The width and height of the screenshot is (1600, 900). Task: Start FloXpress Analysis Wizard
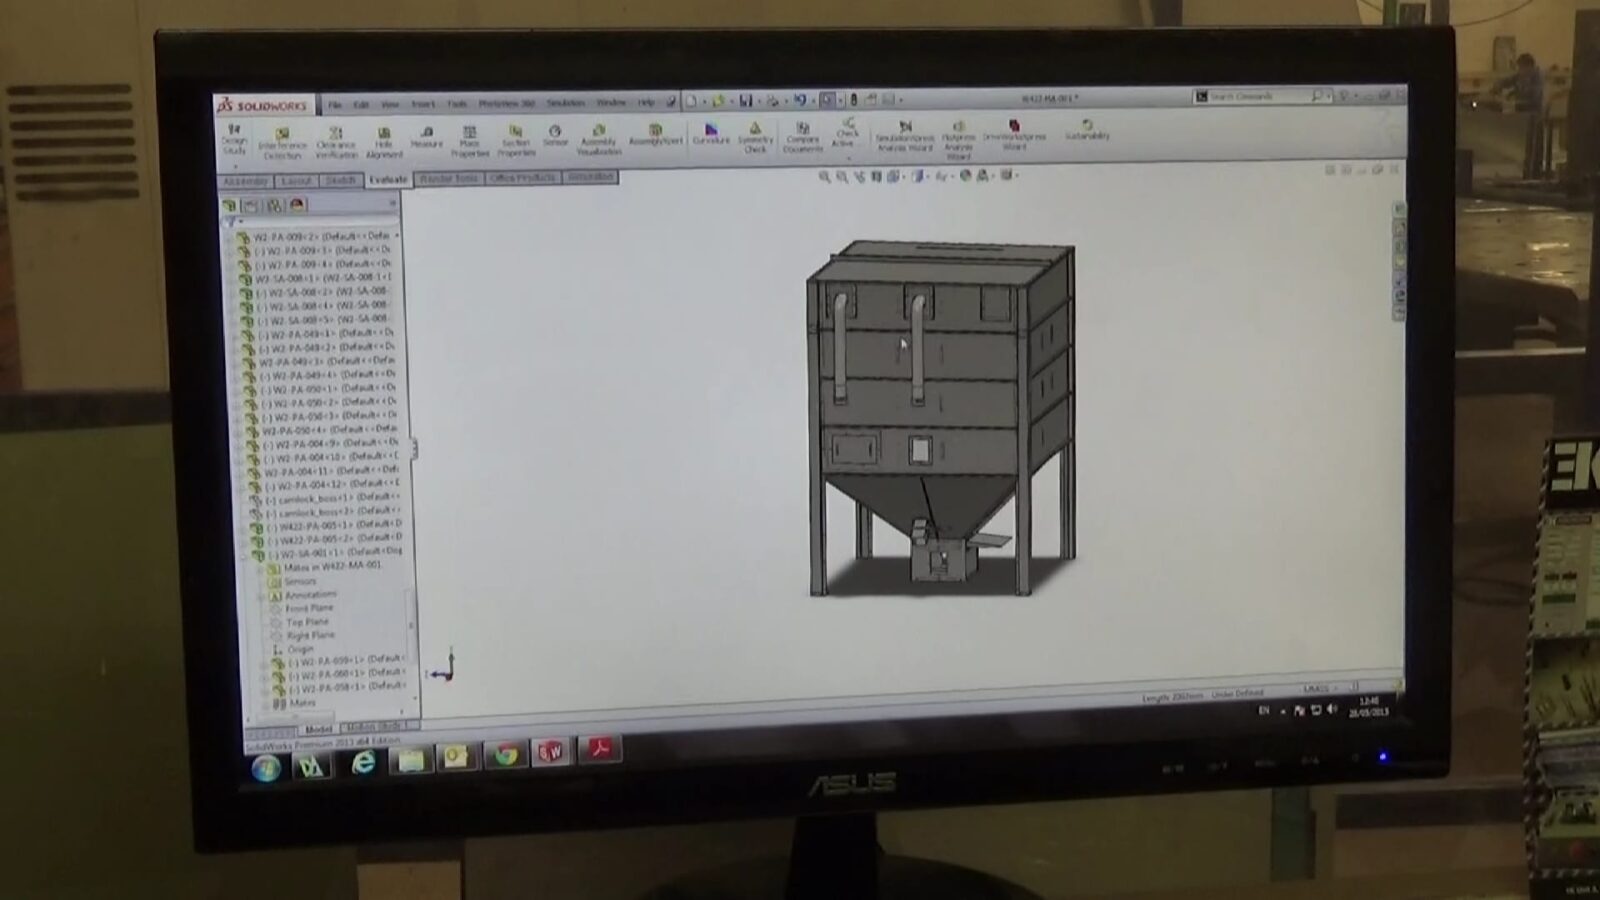tap(958, 140)
